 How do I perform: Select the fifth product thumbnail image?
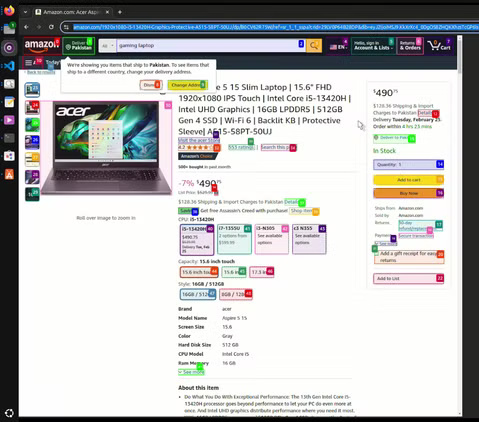pyautogui.click(x=32, y=159)
